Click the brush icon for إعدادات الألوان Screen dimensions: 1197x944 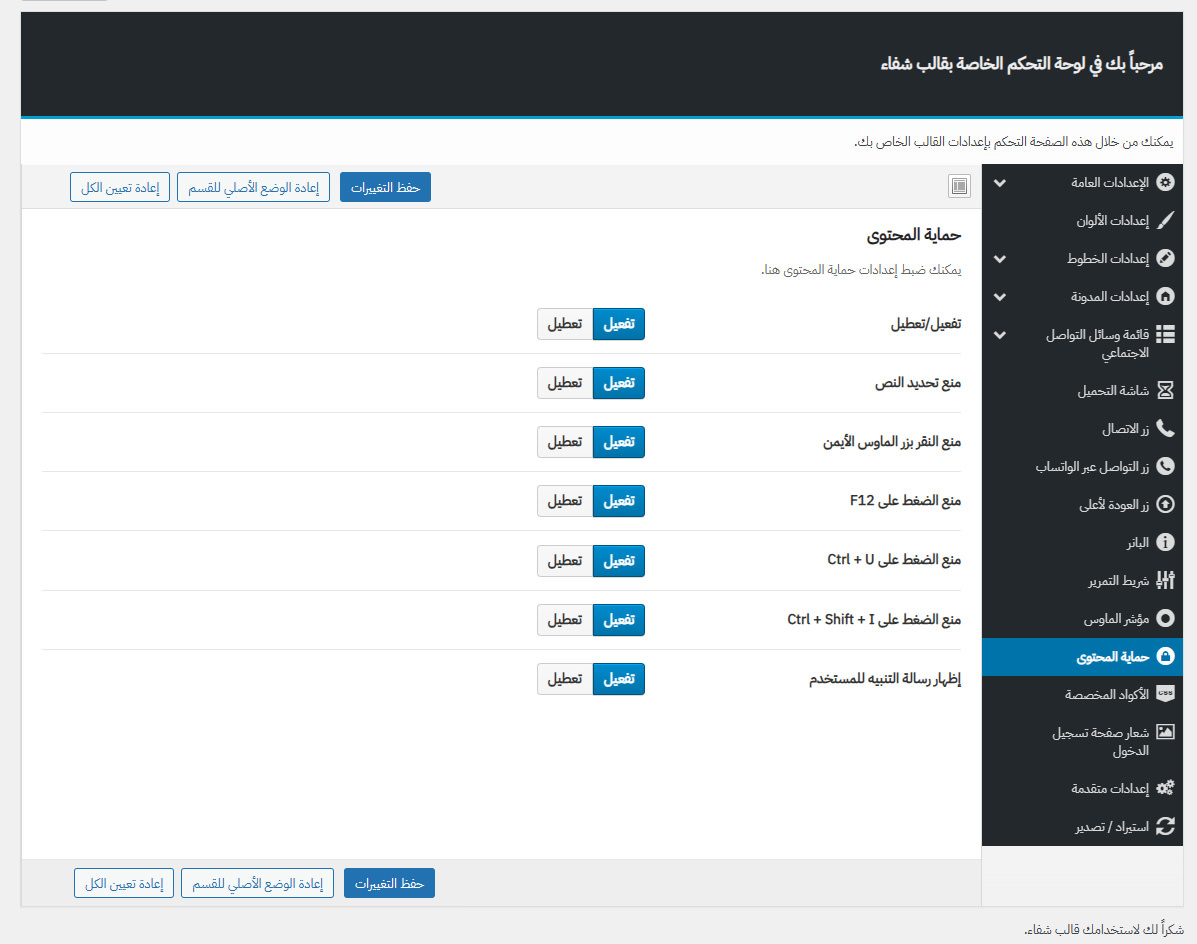(1165, 221)
